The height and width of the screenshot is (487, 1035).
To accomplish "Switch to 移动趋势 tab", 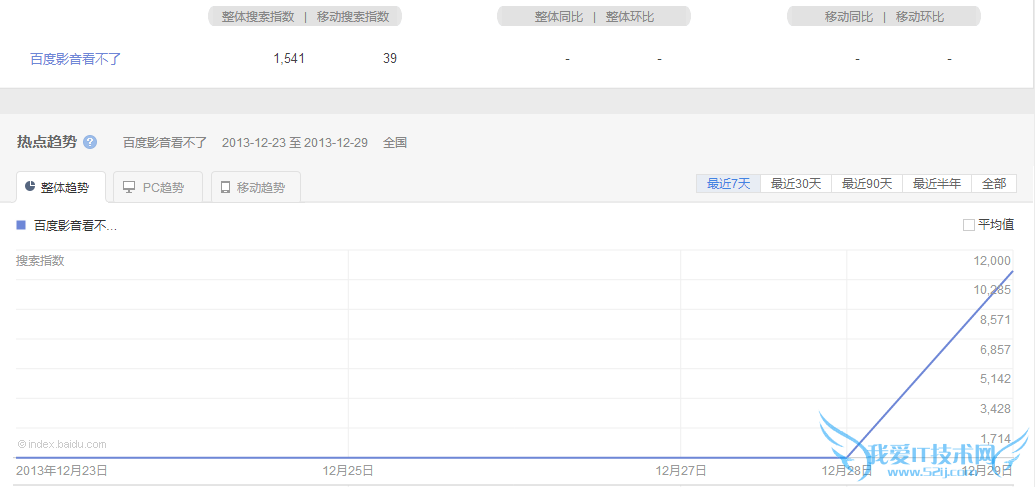I will 256,187.
